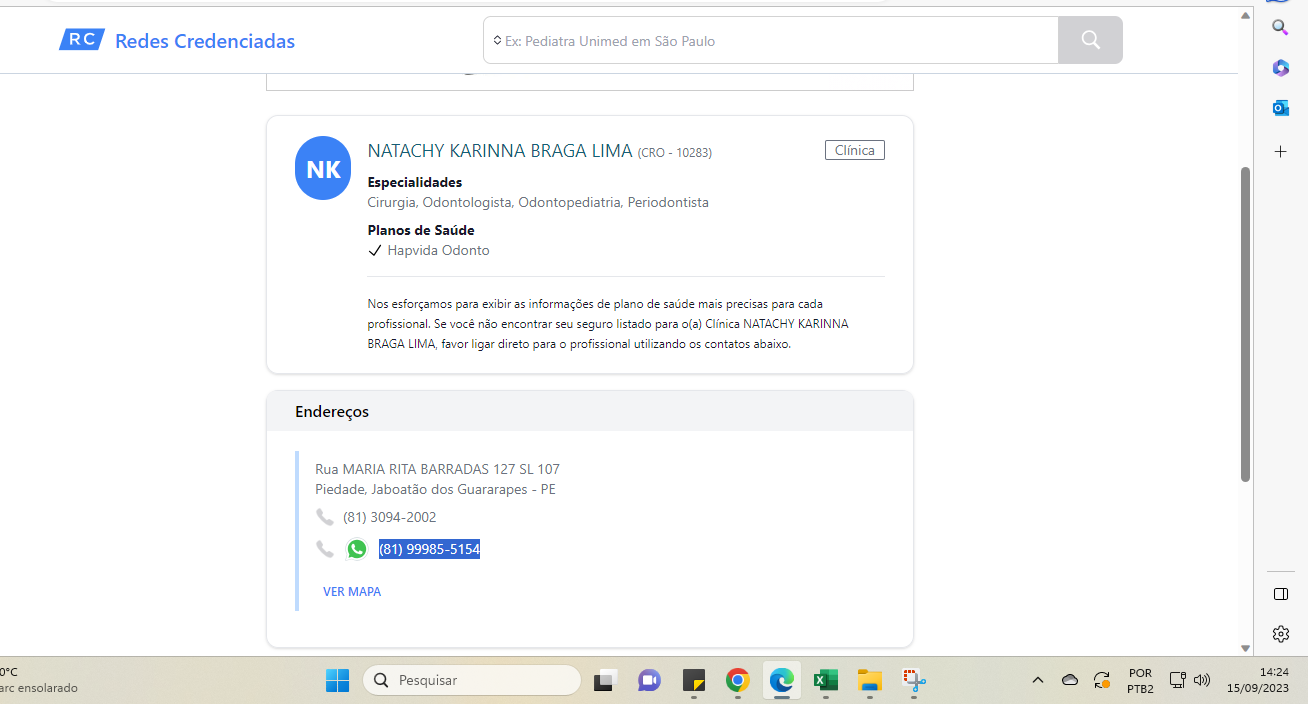
Task: Click the Redes Credenciadas site title
Action: tap(205, 41)
